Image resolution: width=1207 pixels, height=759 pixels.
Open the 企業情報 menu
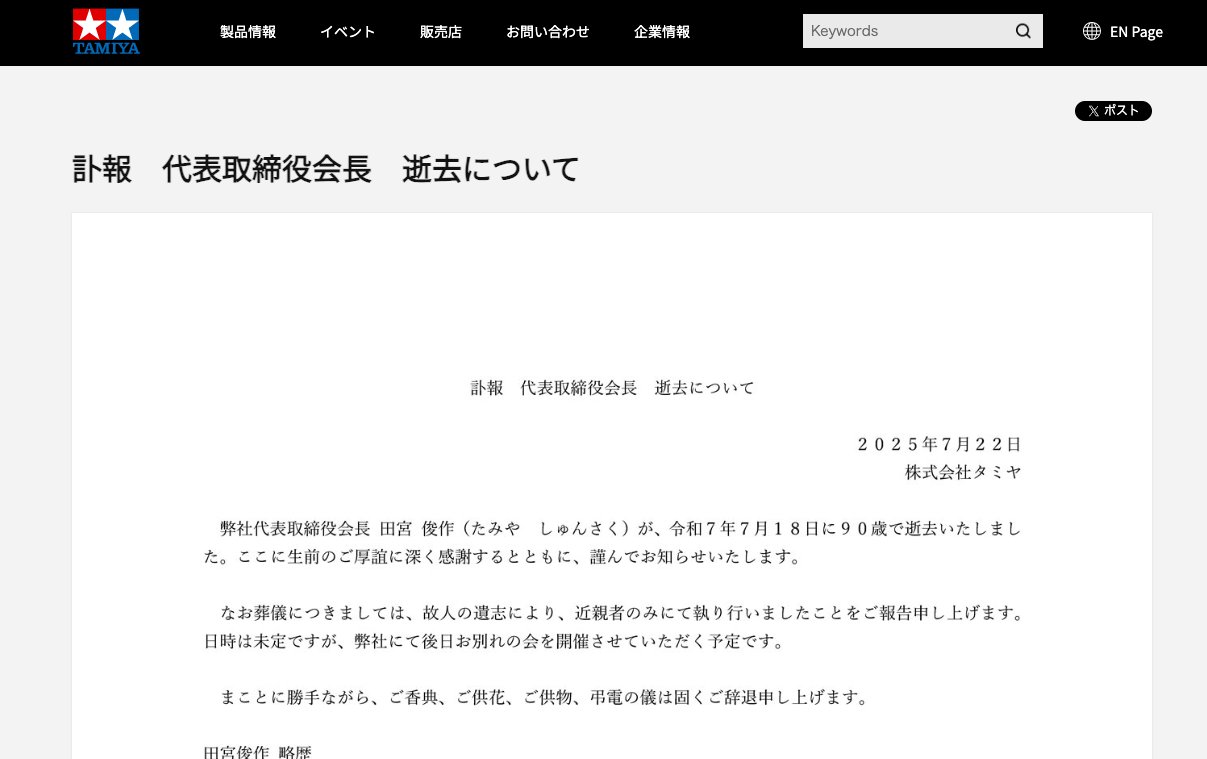coord(662,32)
